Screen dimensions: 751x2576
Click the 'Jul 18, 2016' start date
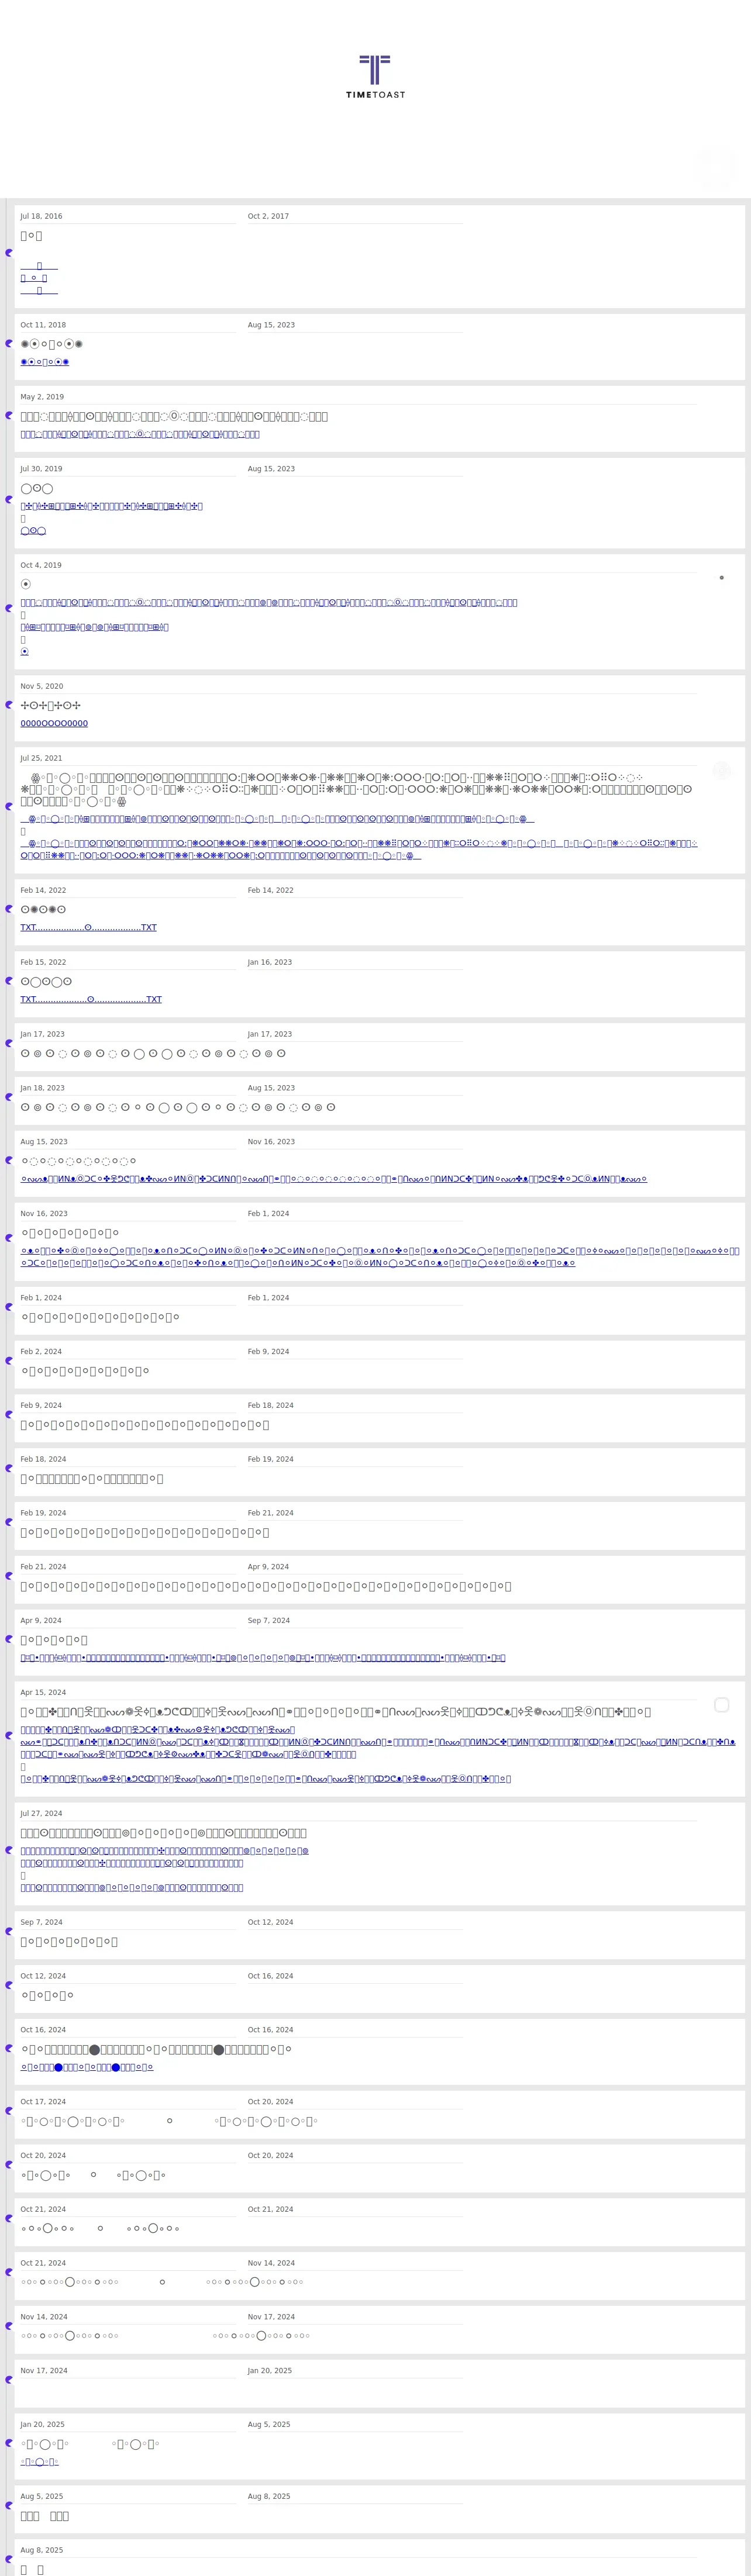(x=41, y=216)
